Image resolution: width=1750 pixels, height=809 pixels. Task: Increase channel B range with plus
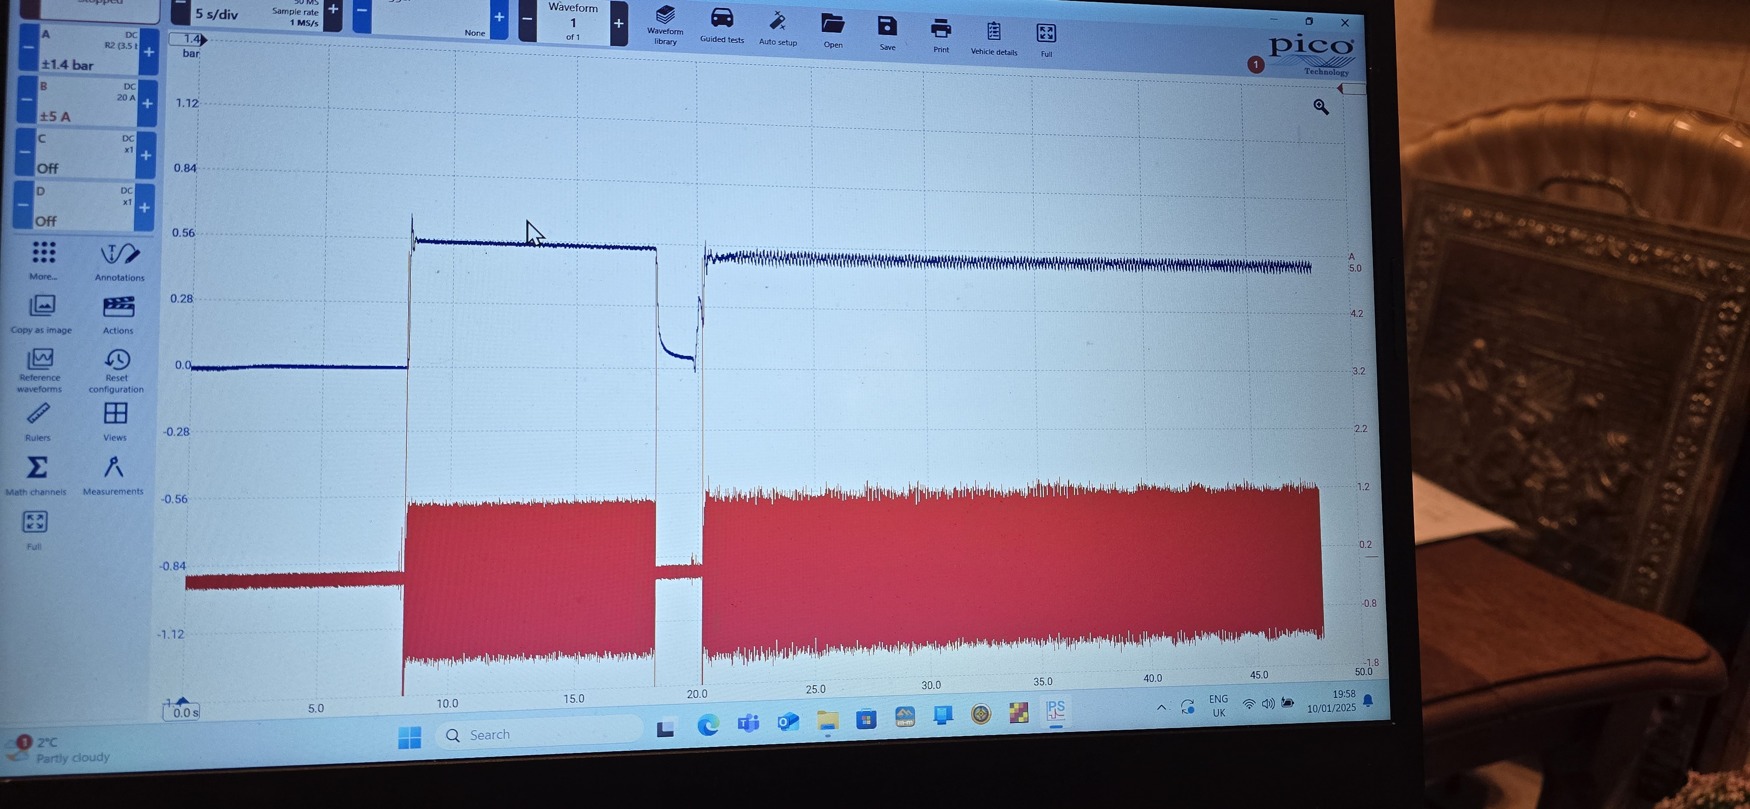148,103
